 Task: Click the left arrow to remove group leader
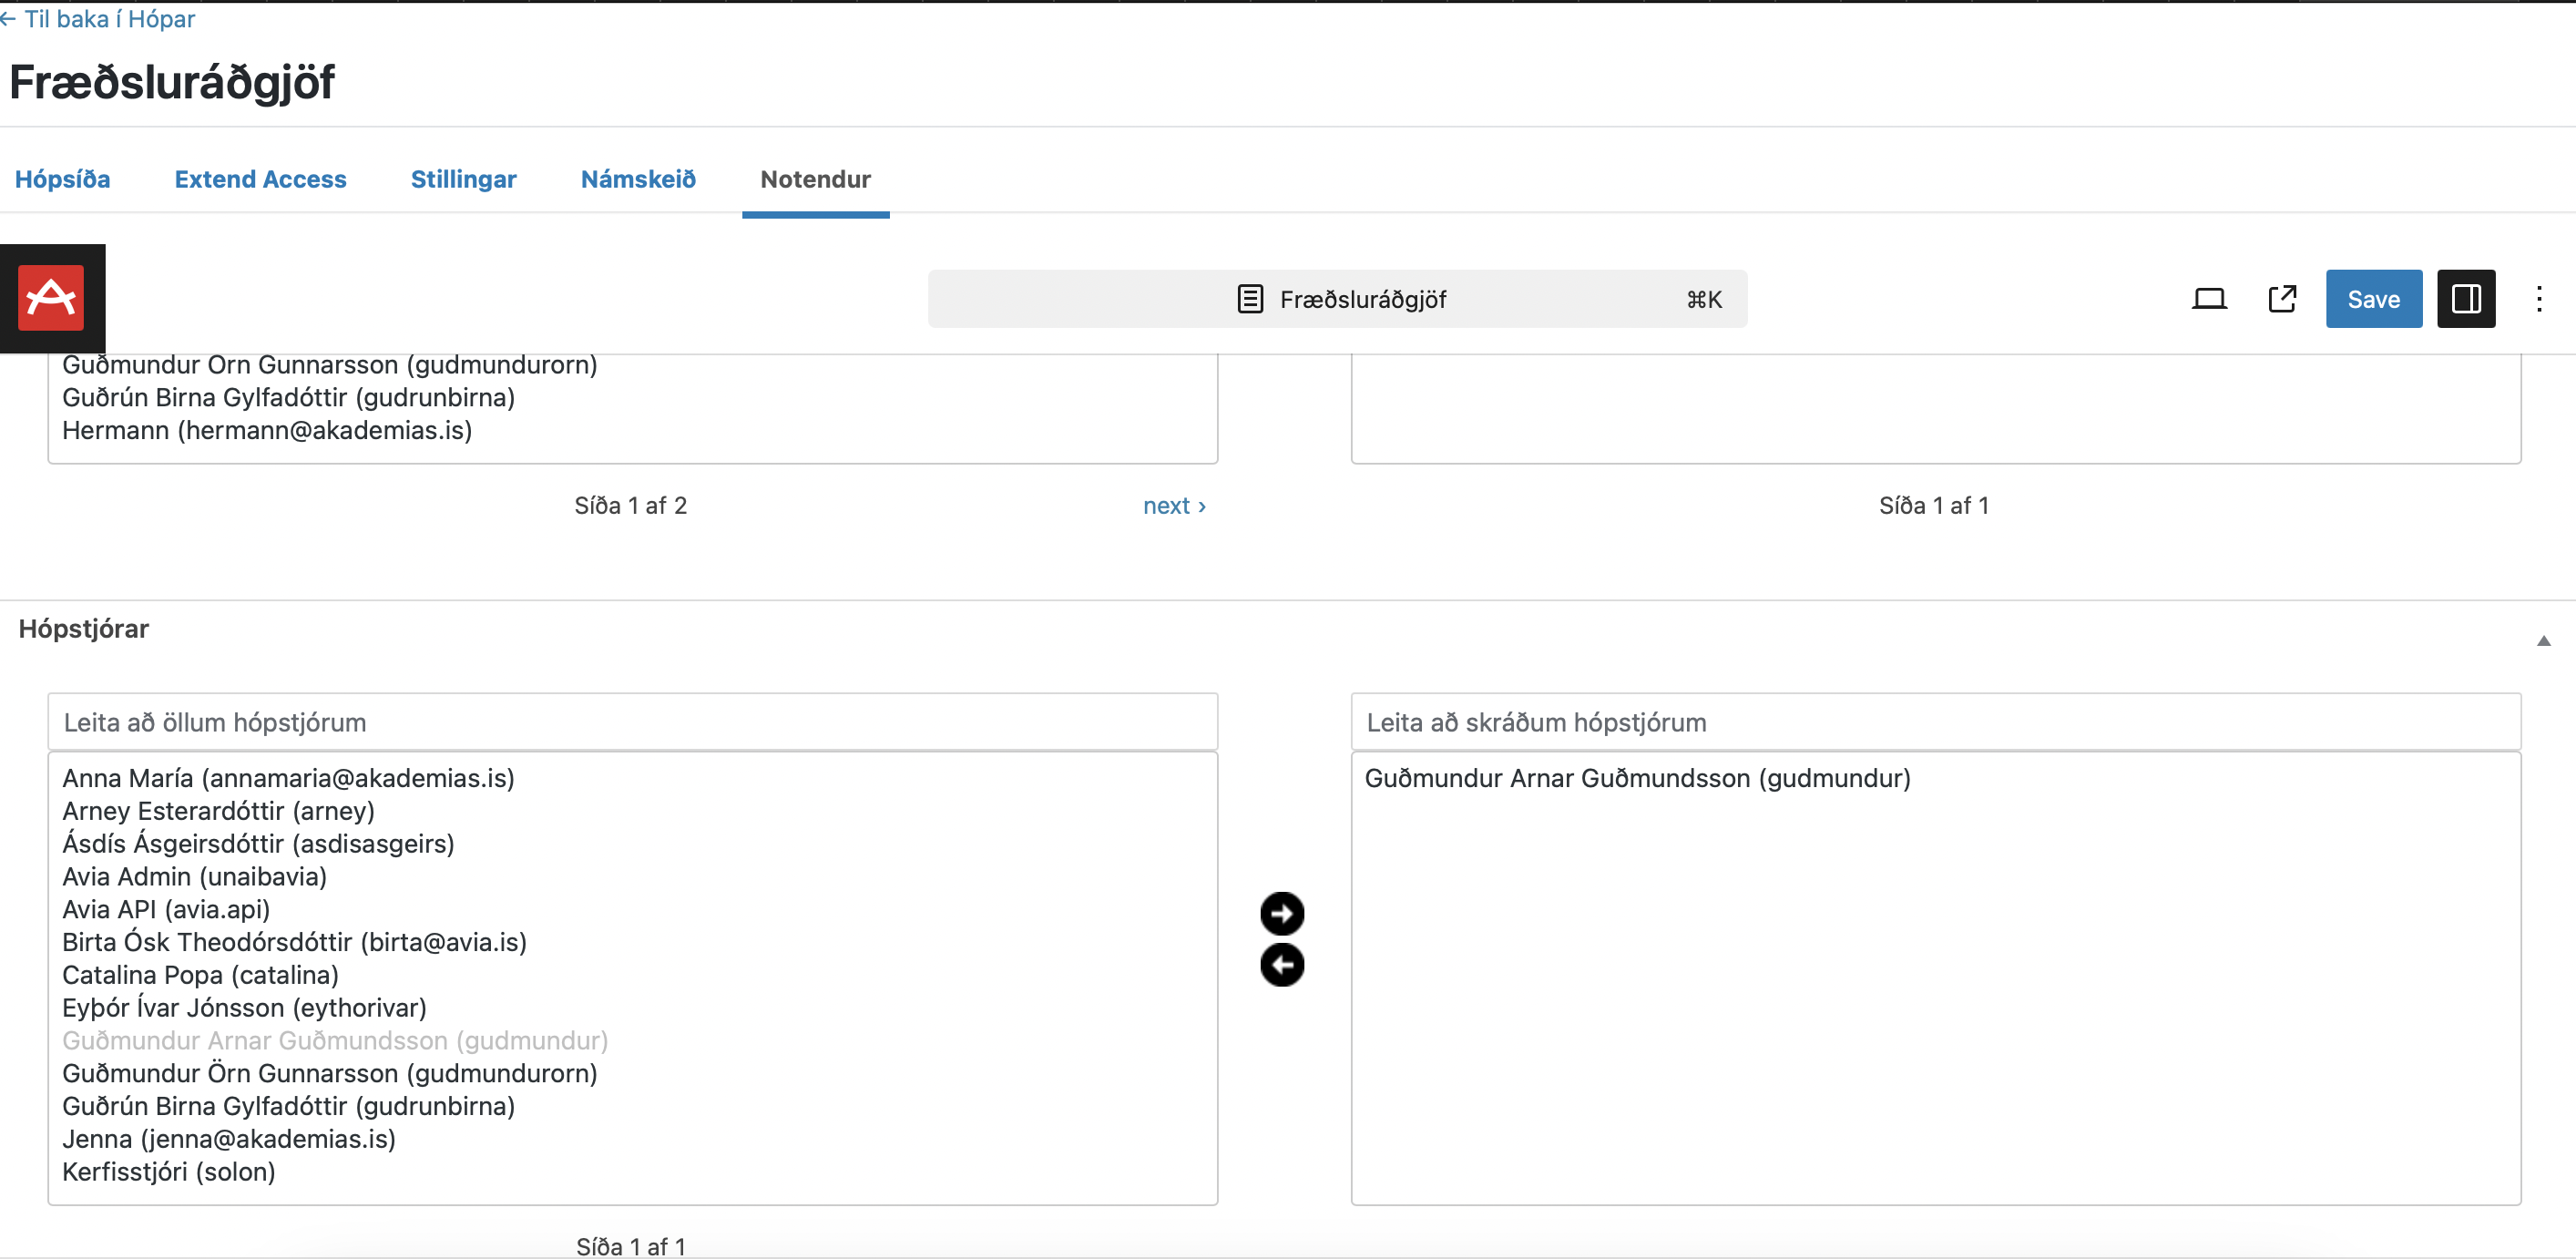[x=1281, y=965]
